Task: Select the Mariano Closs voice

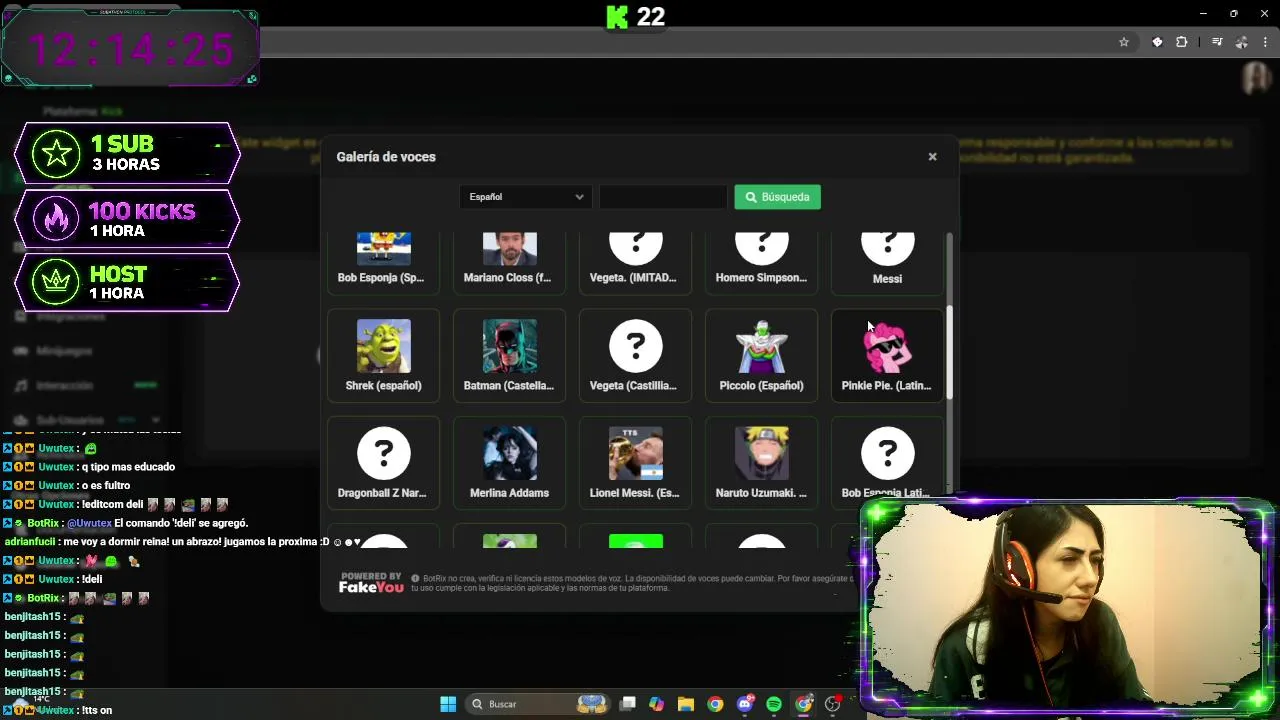Action: 509,262
